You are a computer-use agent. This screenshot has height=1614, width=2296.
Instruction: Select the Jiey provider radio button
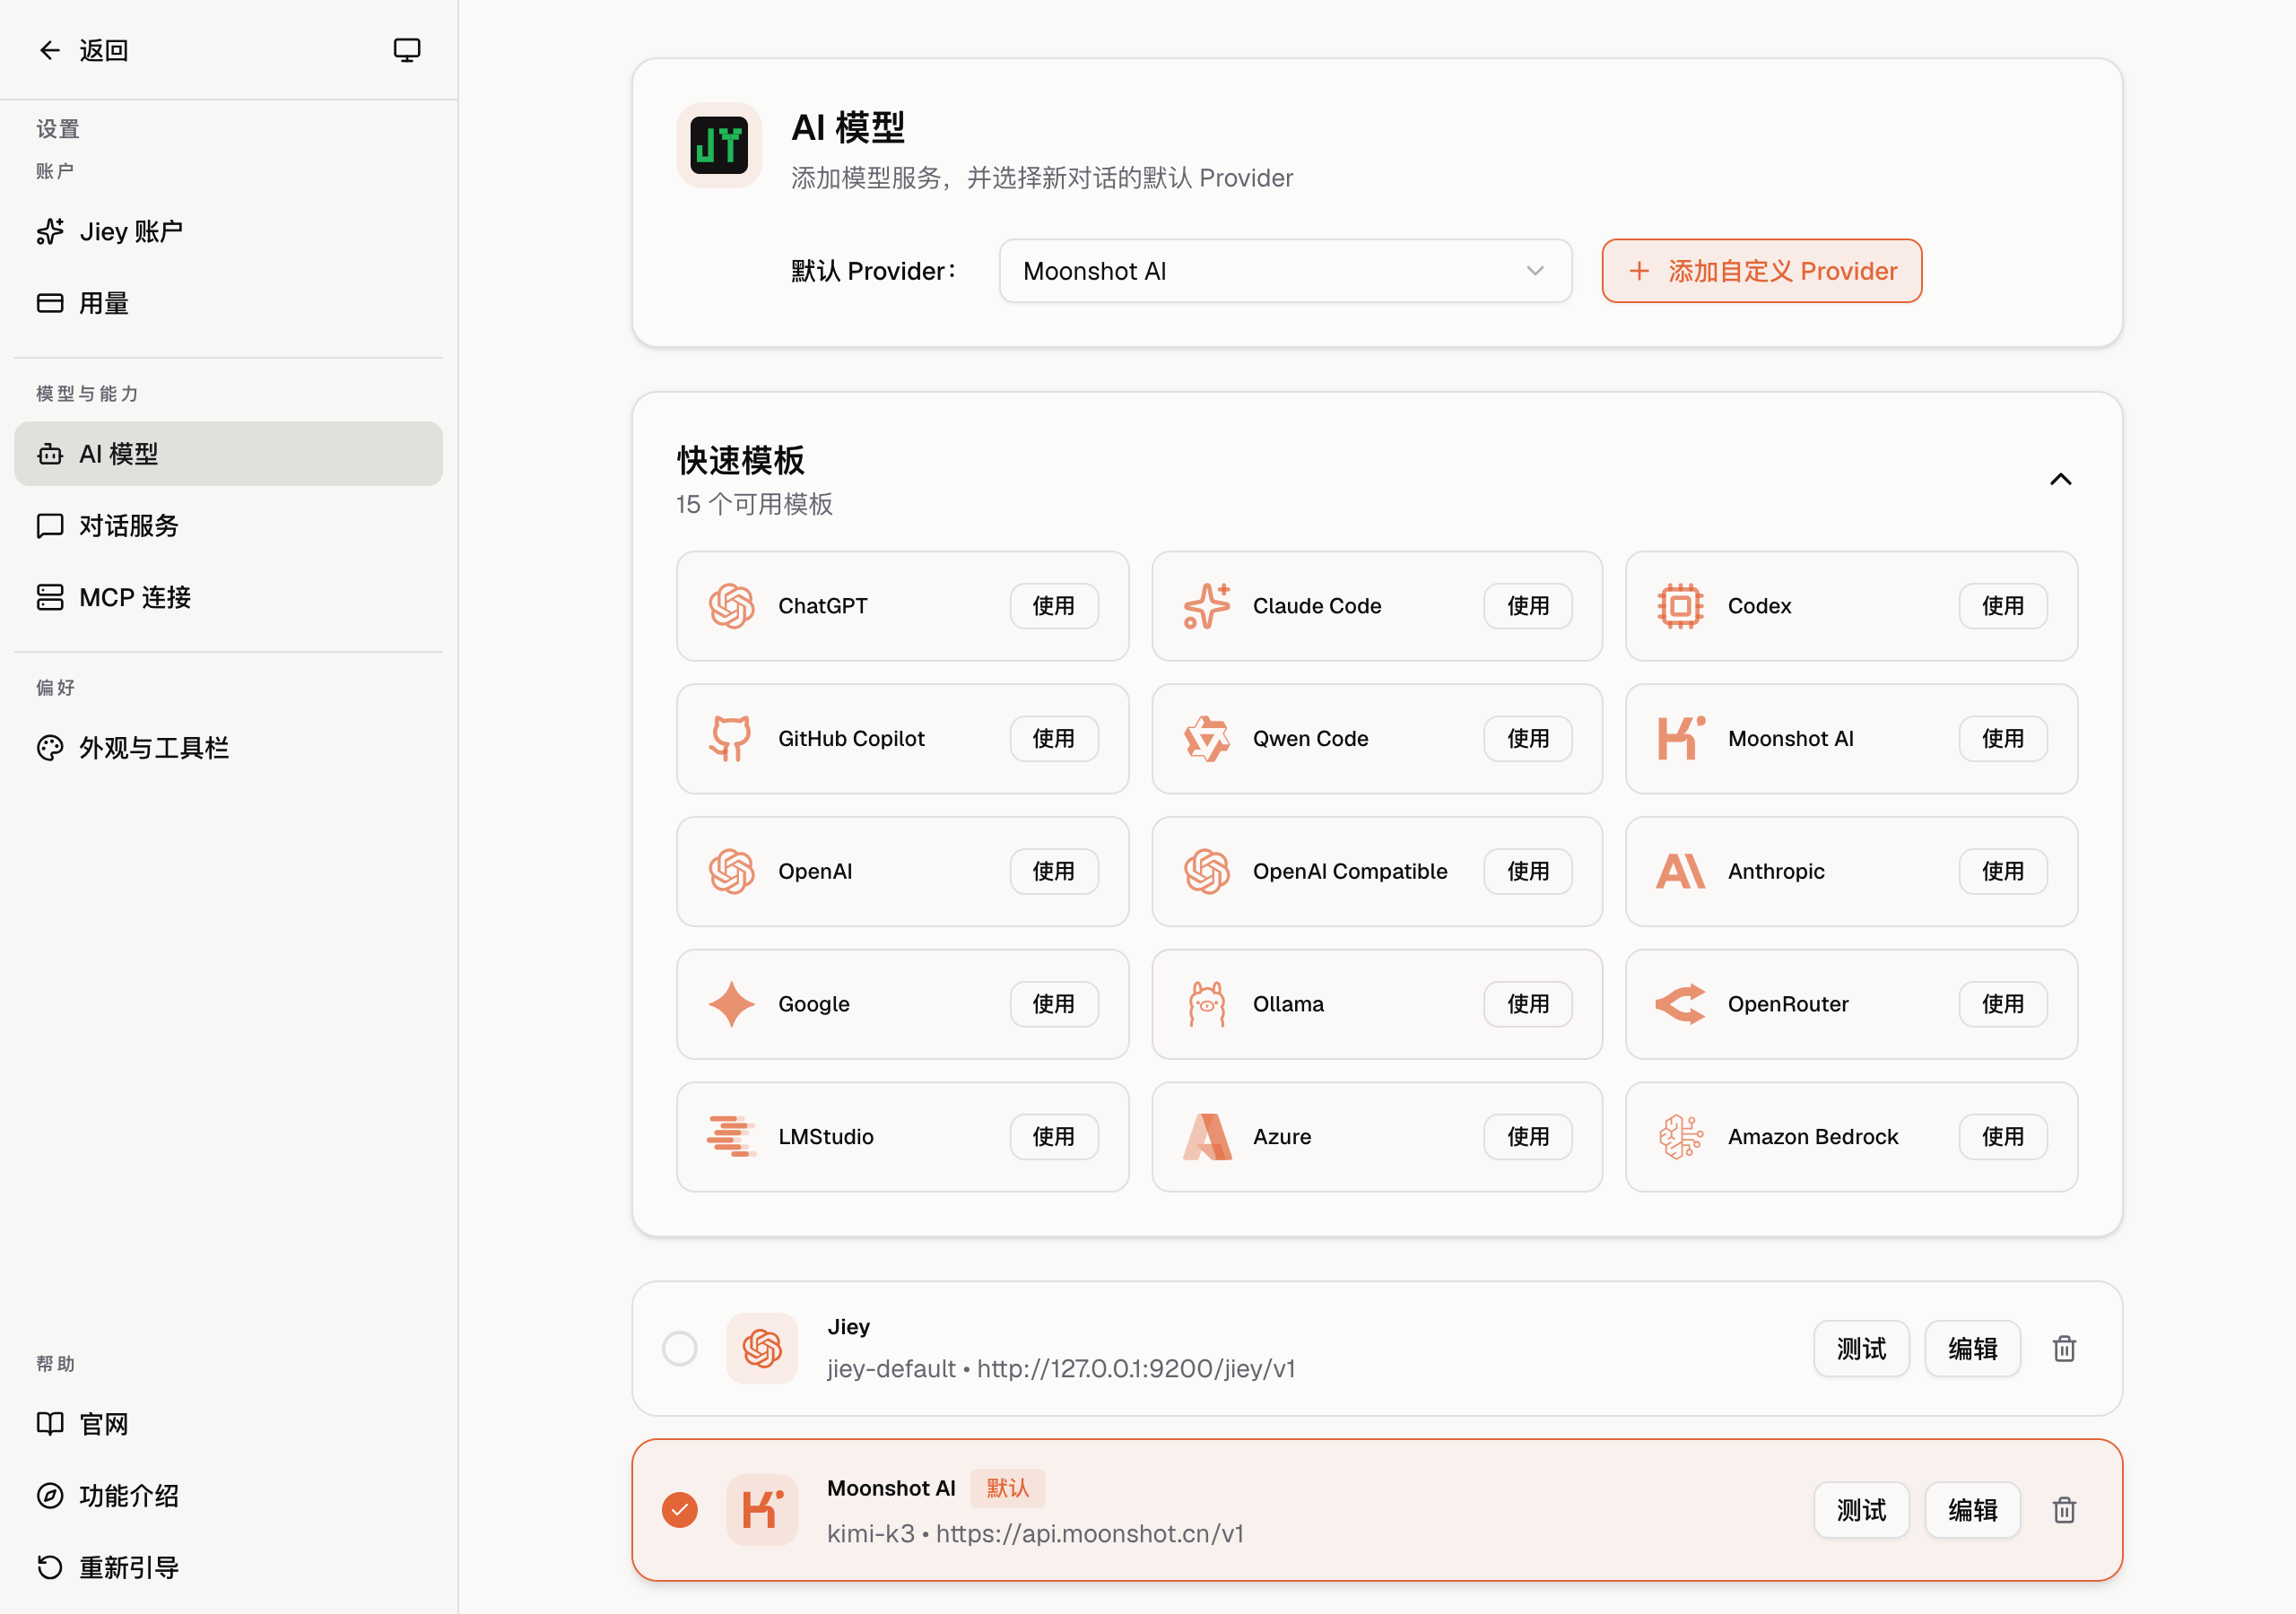[x=680, y=1349]
